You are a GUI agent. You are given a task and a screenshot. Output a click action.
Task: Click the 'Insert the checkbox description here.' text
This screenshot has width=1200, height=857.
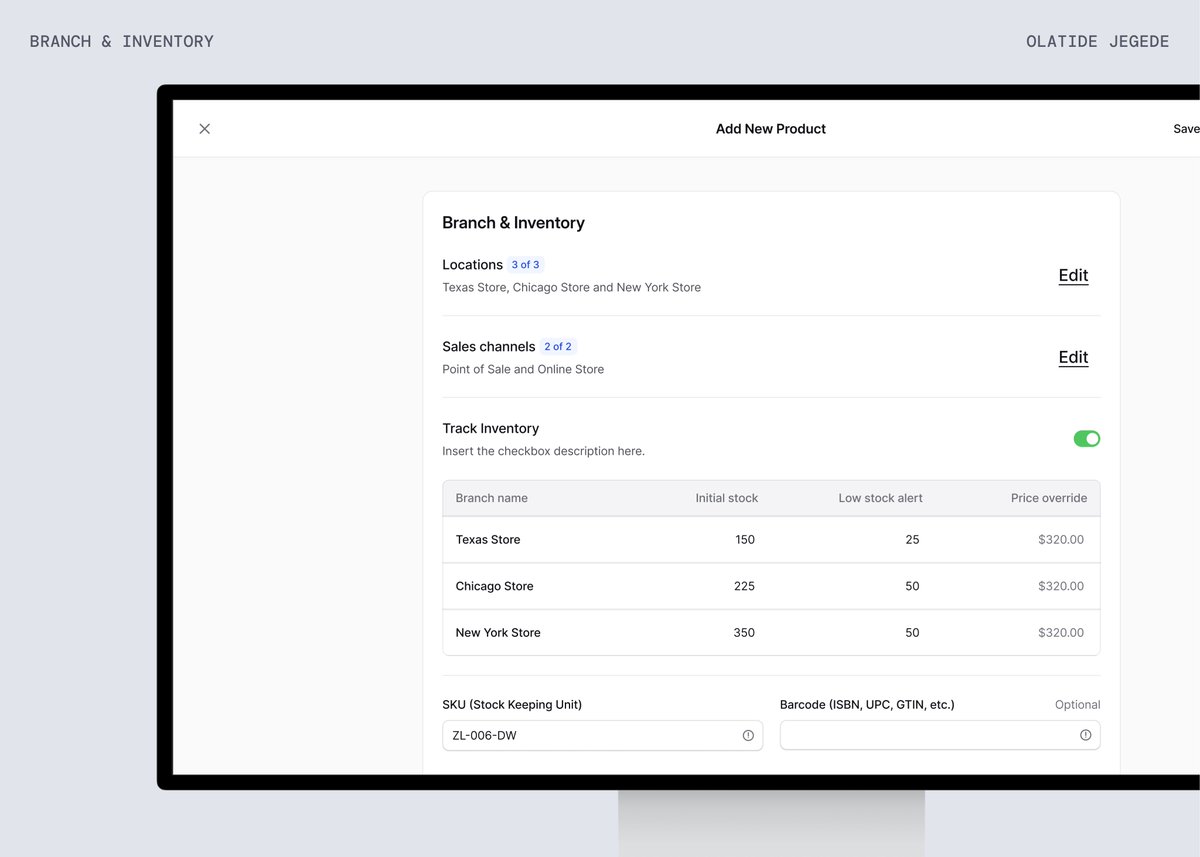pyautogui.click(x=543, y=452)
